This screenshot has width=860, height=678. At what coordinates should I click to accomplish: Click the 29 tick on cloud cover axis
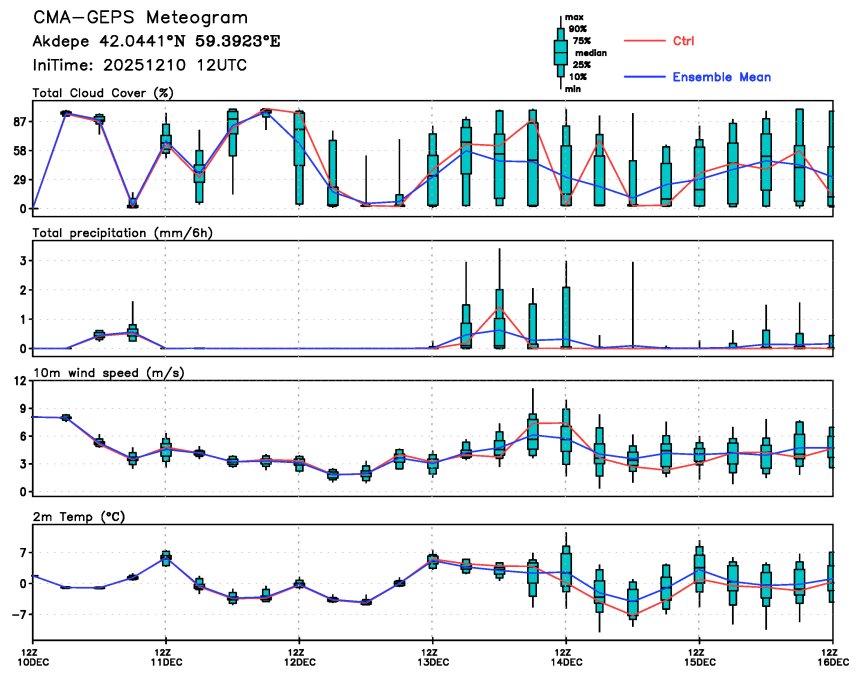pos(20,180)
